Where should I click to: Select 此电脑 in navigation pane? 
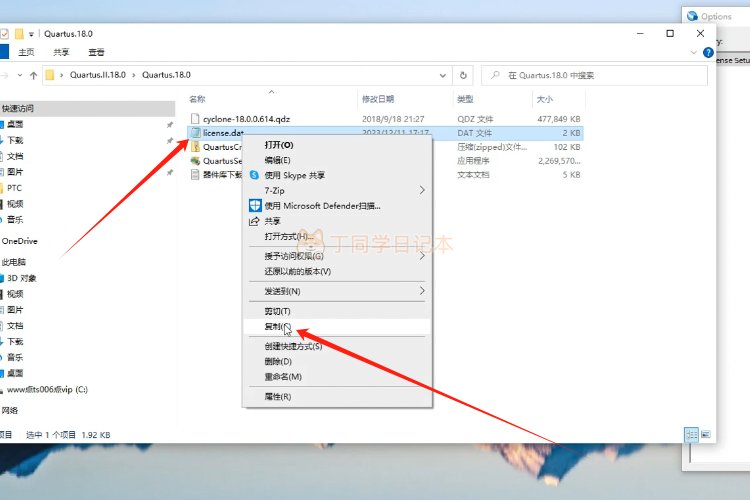click(14, 262)
